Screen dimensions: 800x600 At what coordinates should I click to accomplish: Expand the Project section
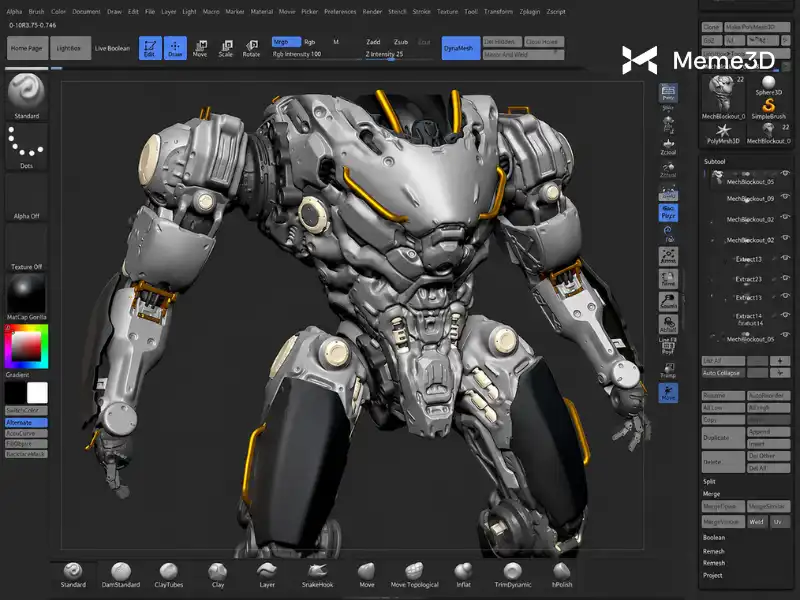[713, 575]
